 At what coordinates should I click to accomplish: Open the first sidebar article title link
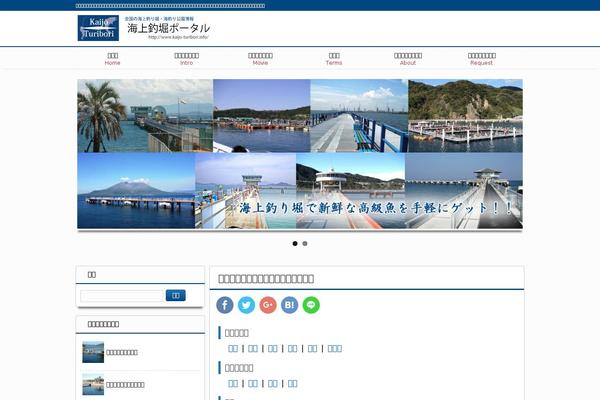coord(122,353)
